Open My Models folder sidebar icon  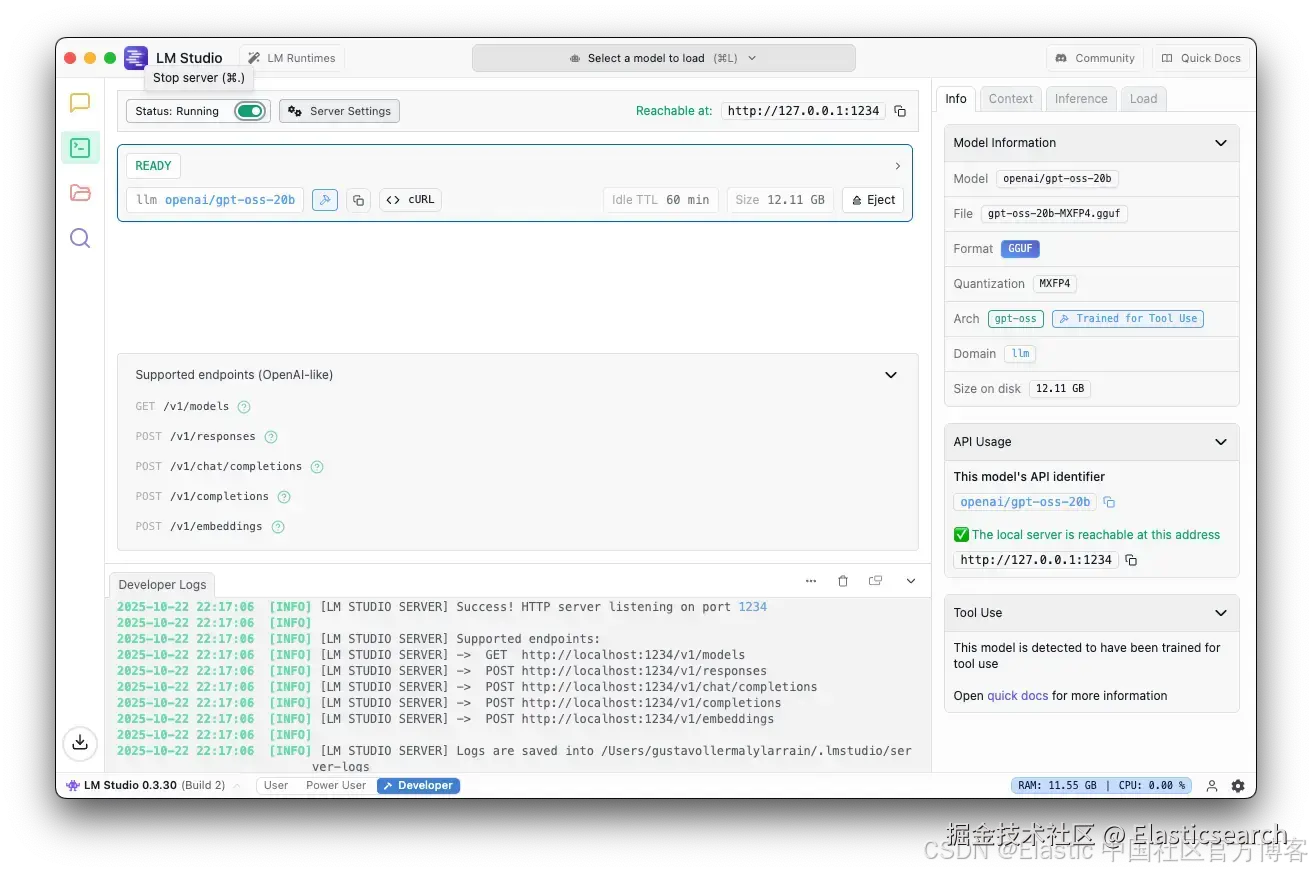click(80, 193)
